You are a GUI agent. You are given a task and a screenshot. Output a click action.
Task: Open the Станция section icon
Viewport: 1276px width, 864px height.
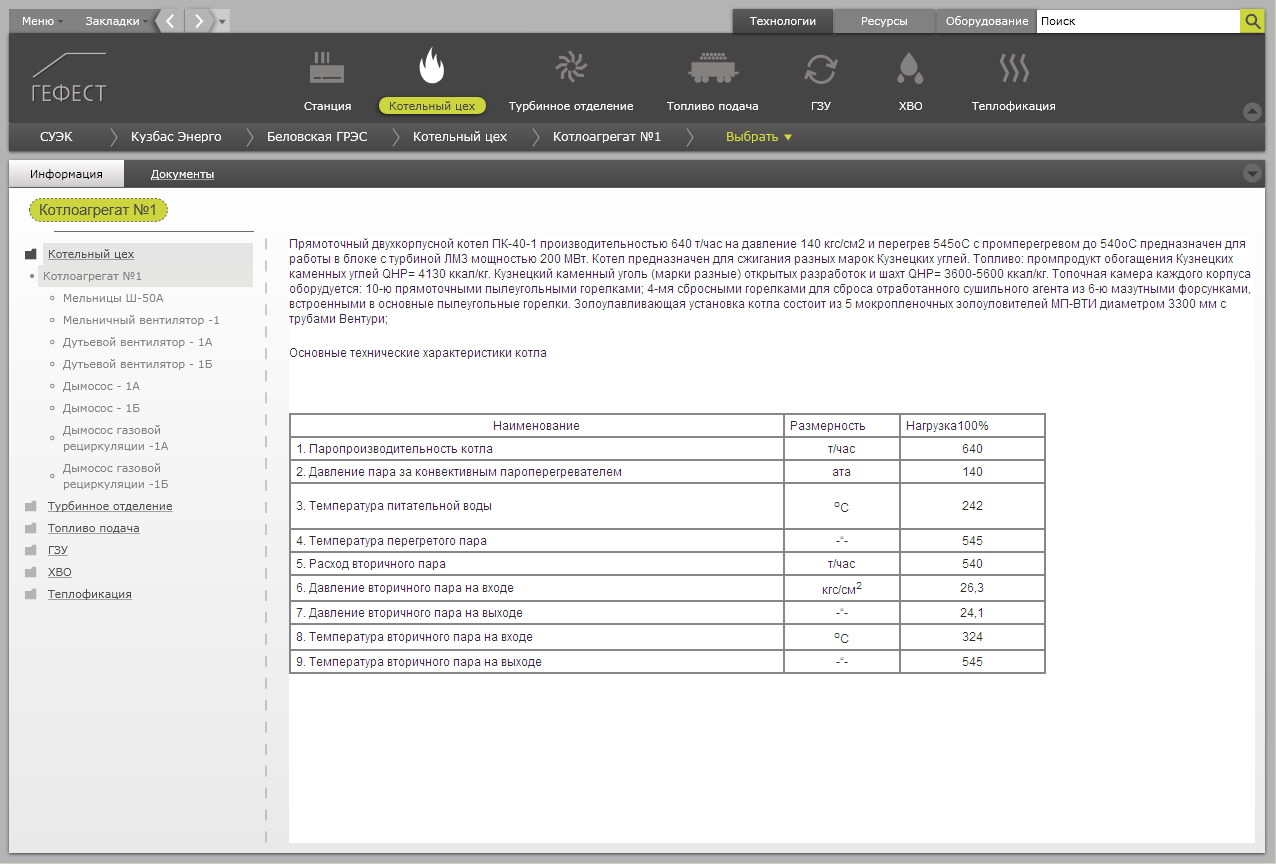pos(327,68)
